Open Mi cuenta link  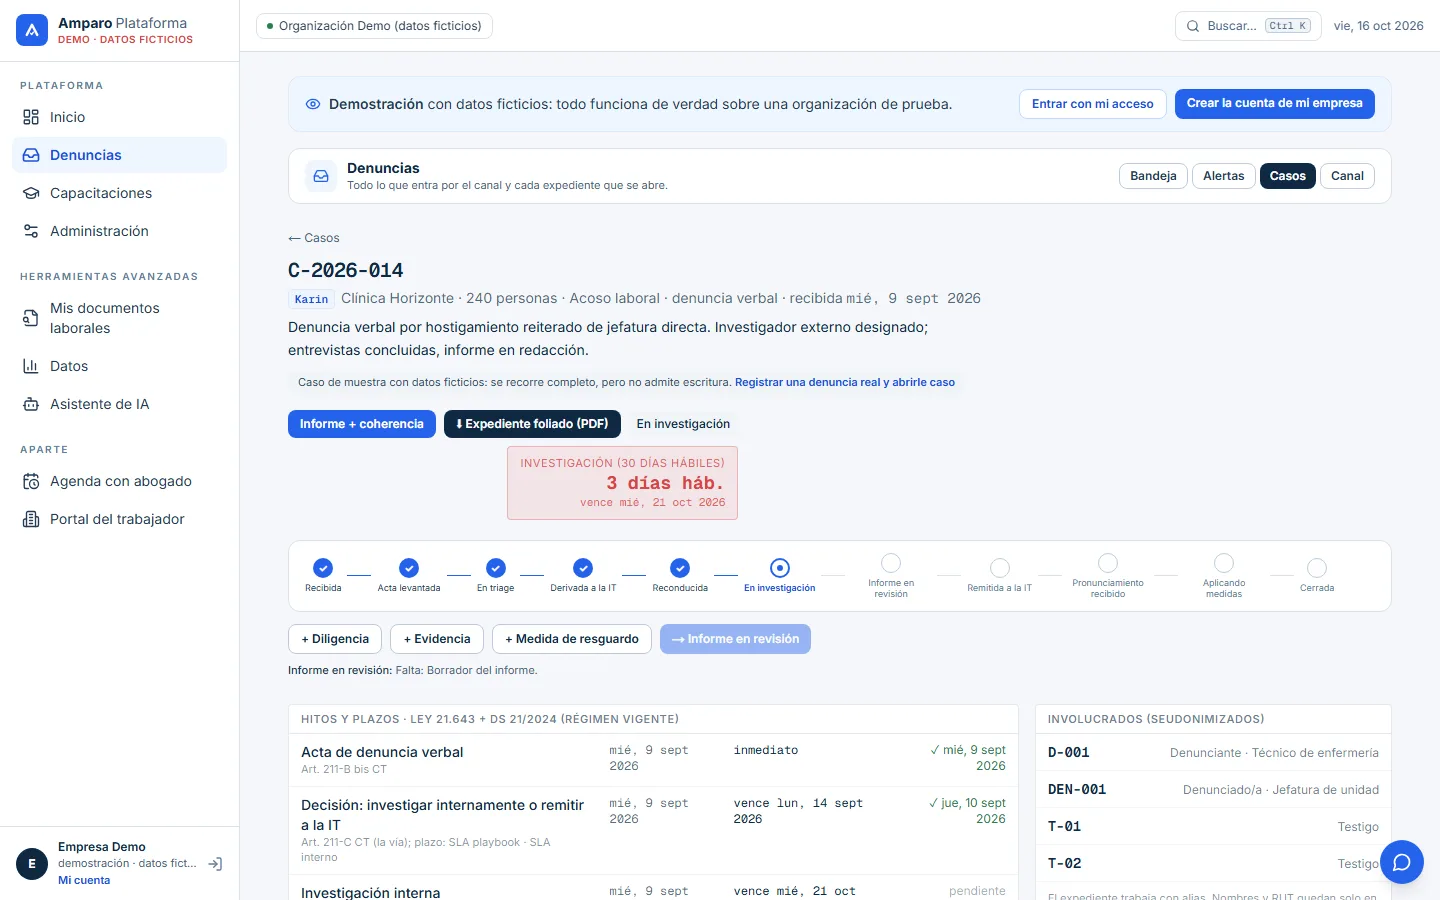pos(84,881)
